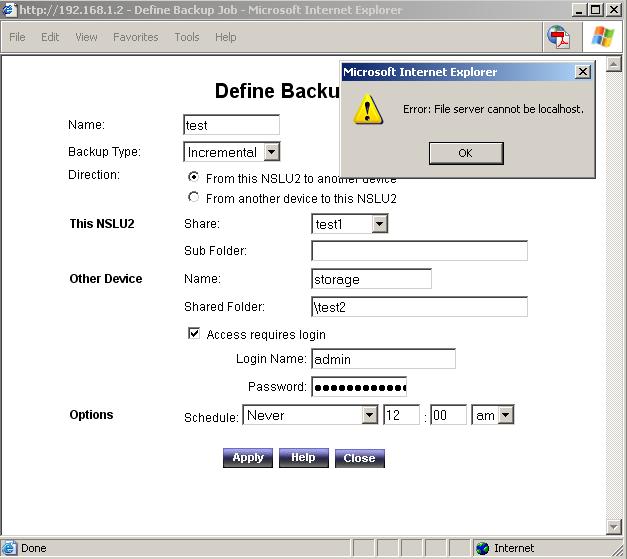Open the File menu
This screenshot has height=559, width=627.
point(17,37)
